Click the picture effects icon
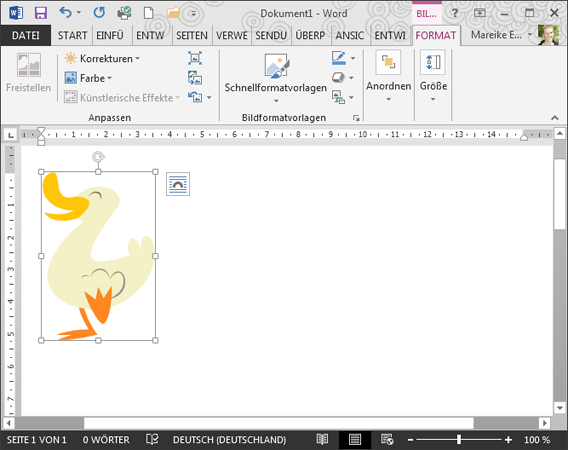The image size is (568, 450). click(x=338, y=78)
